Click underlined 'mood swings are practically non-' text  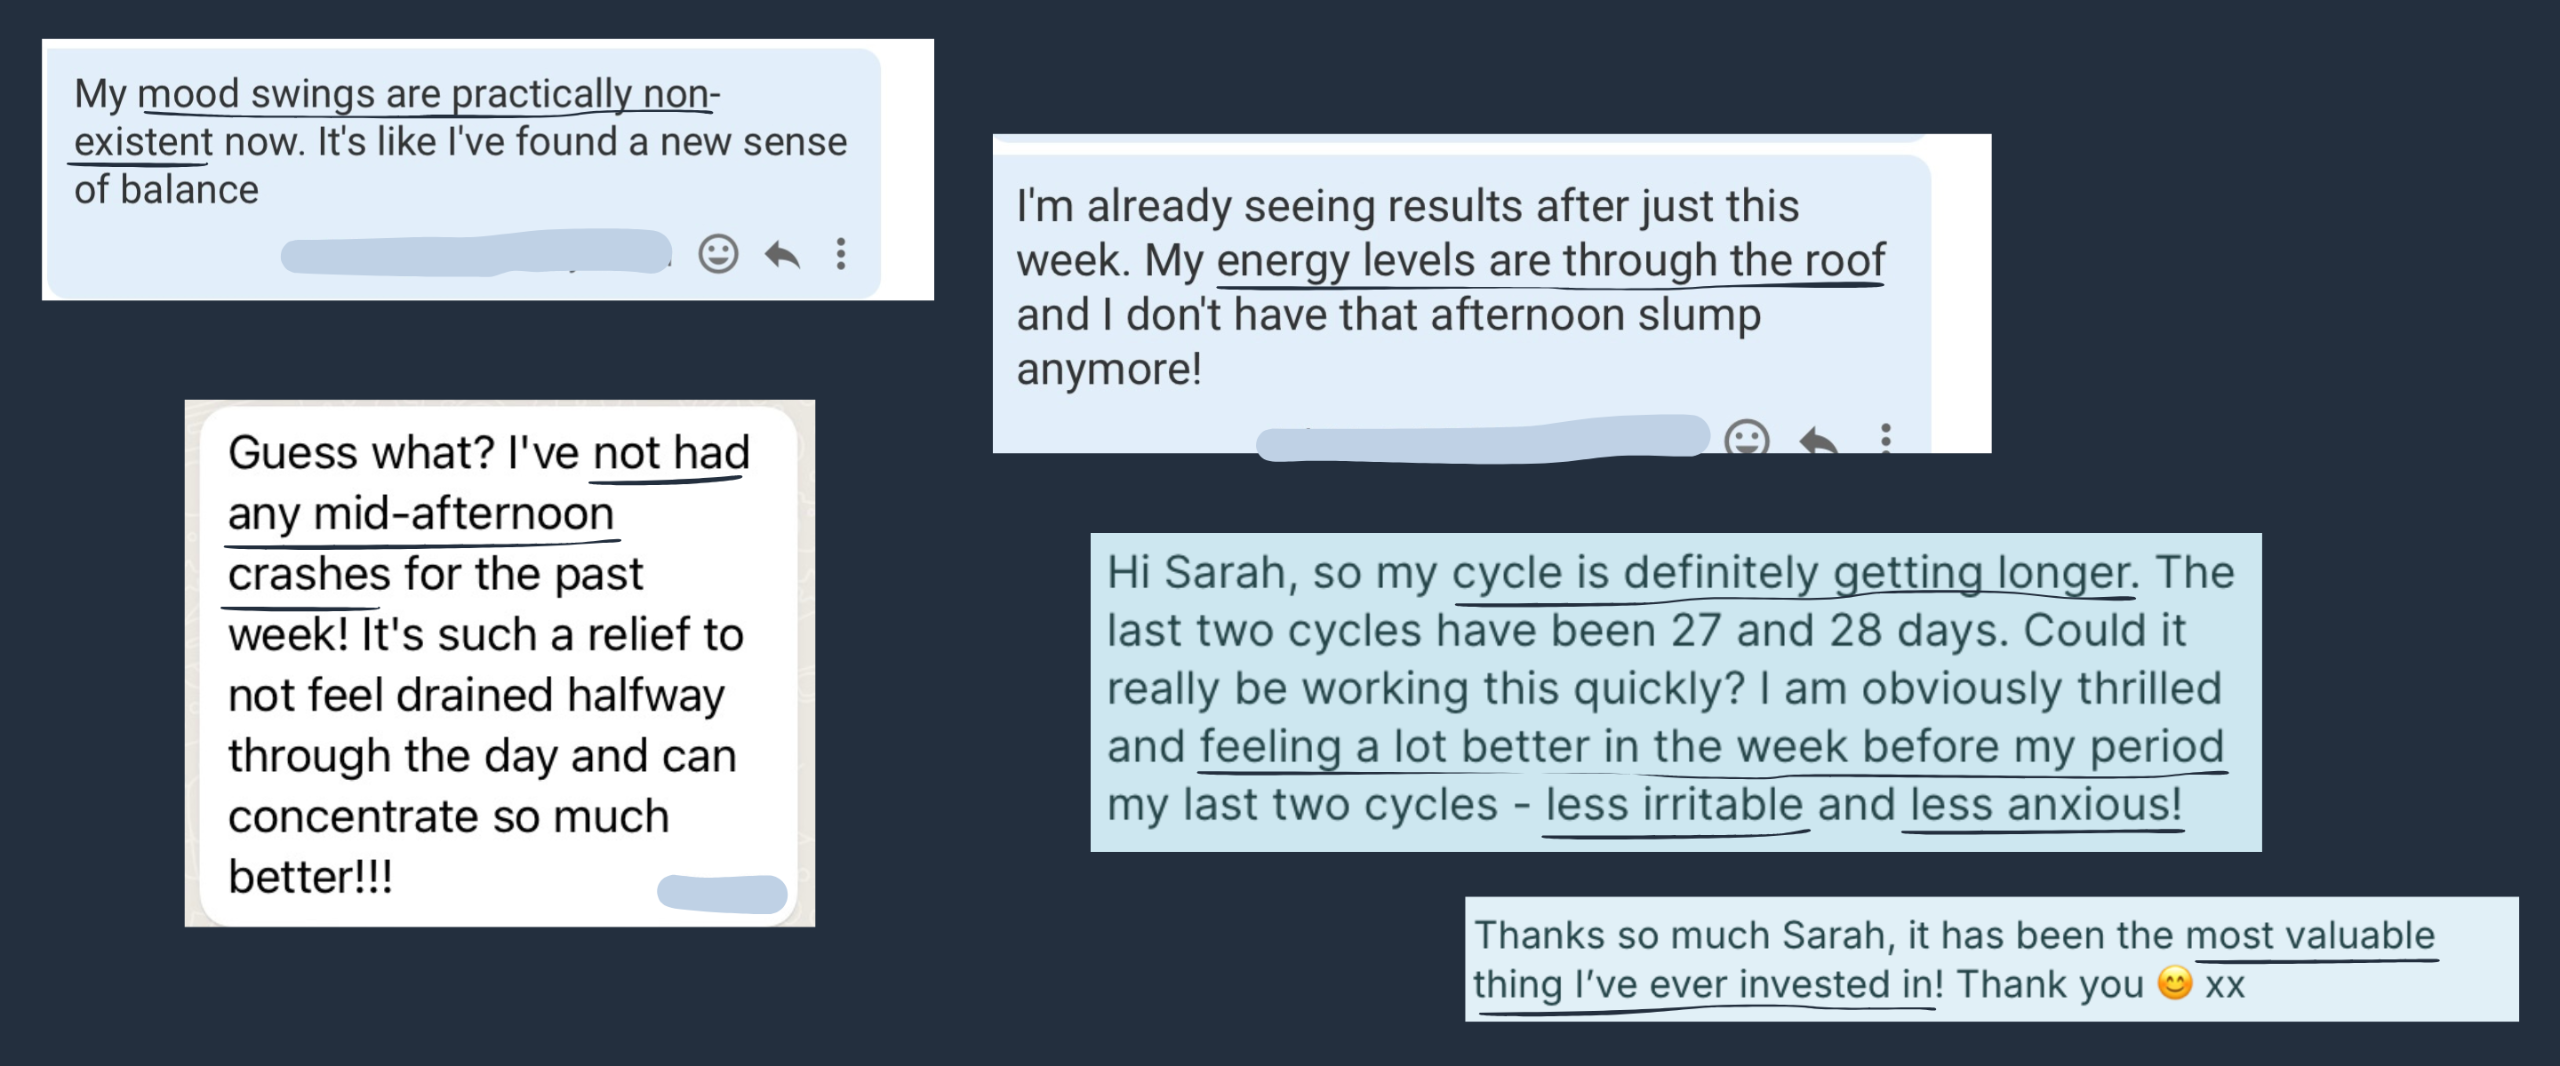428,94
